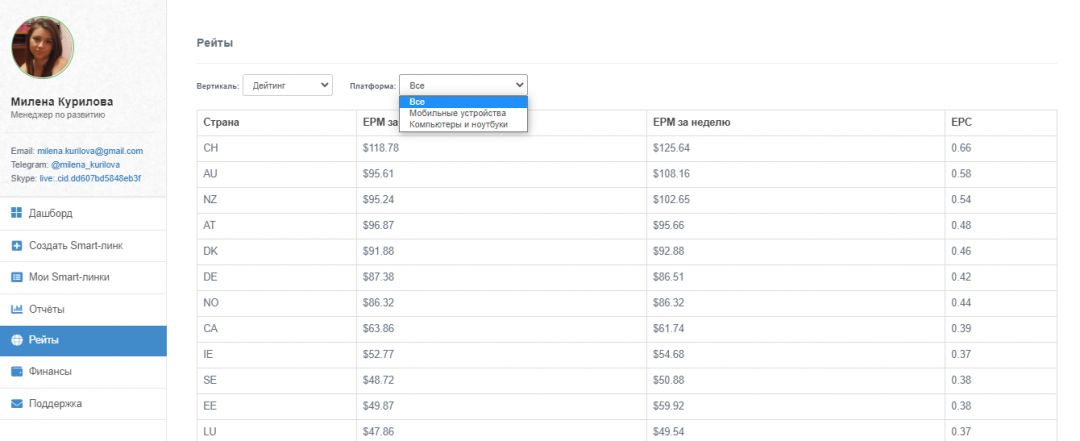Viewport: 1080px width, 441px height.
Task: Click the Dashboard grid icon in sidebar
Action: coord(16,213)
